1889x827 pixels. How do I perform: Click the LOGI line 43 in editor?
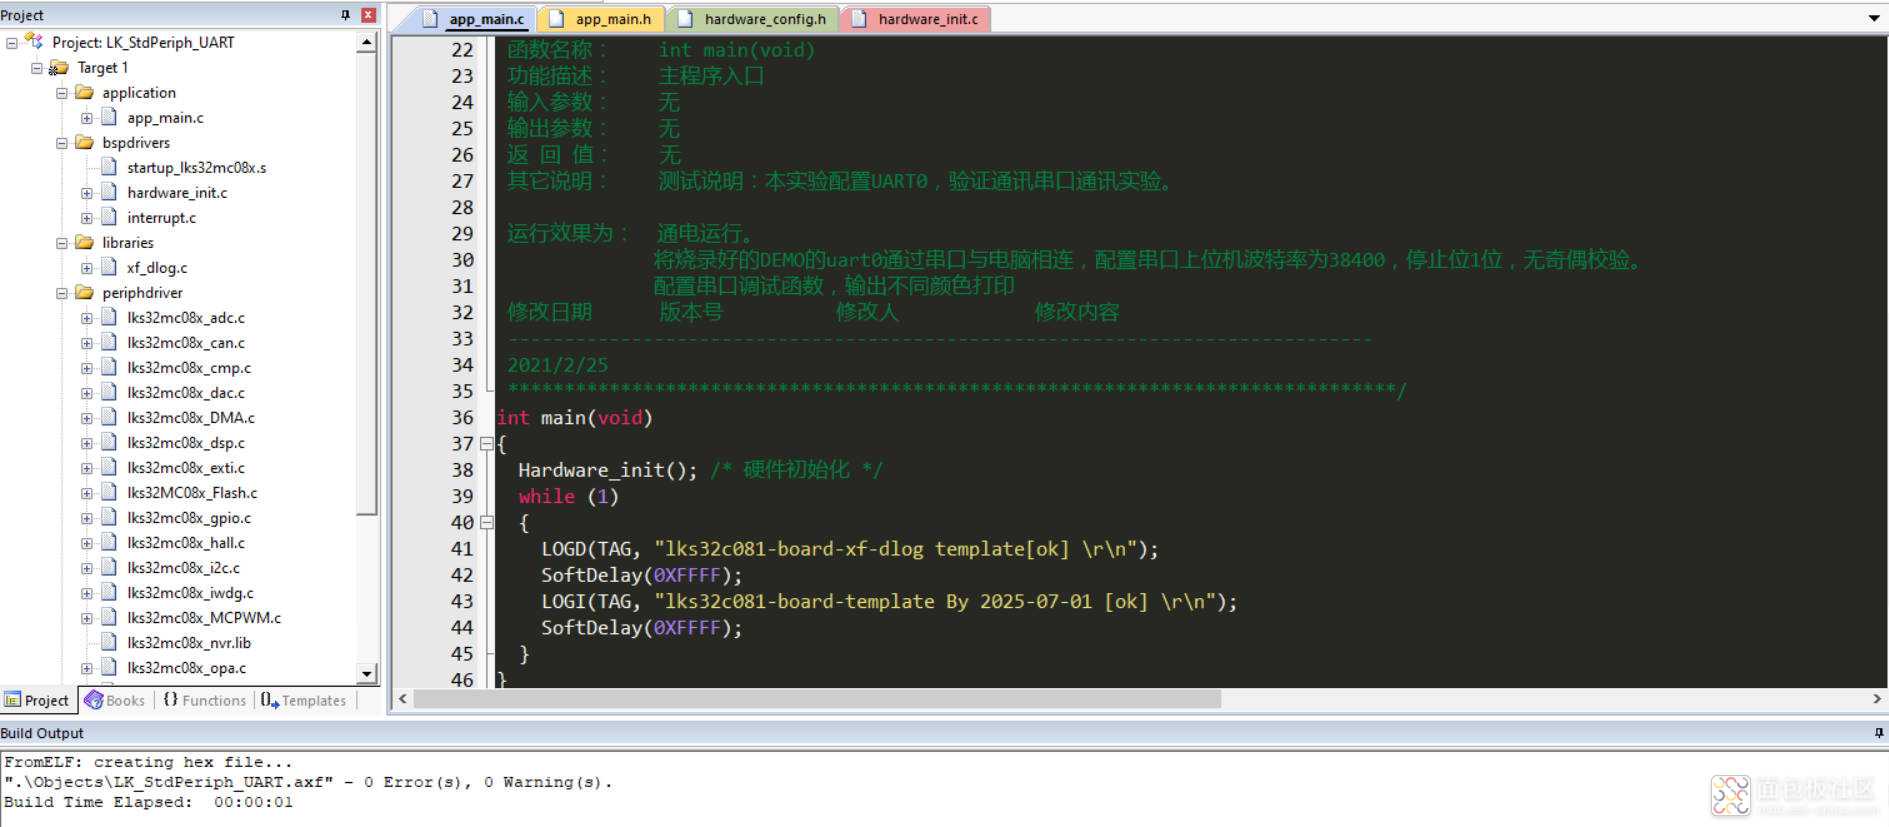coord(889,602)
